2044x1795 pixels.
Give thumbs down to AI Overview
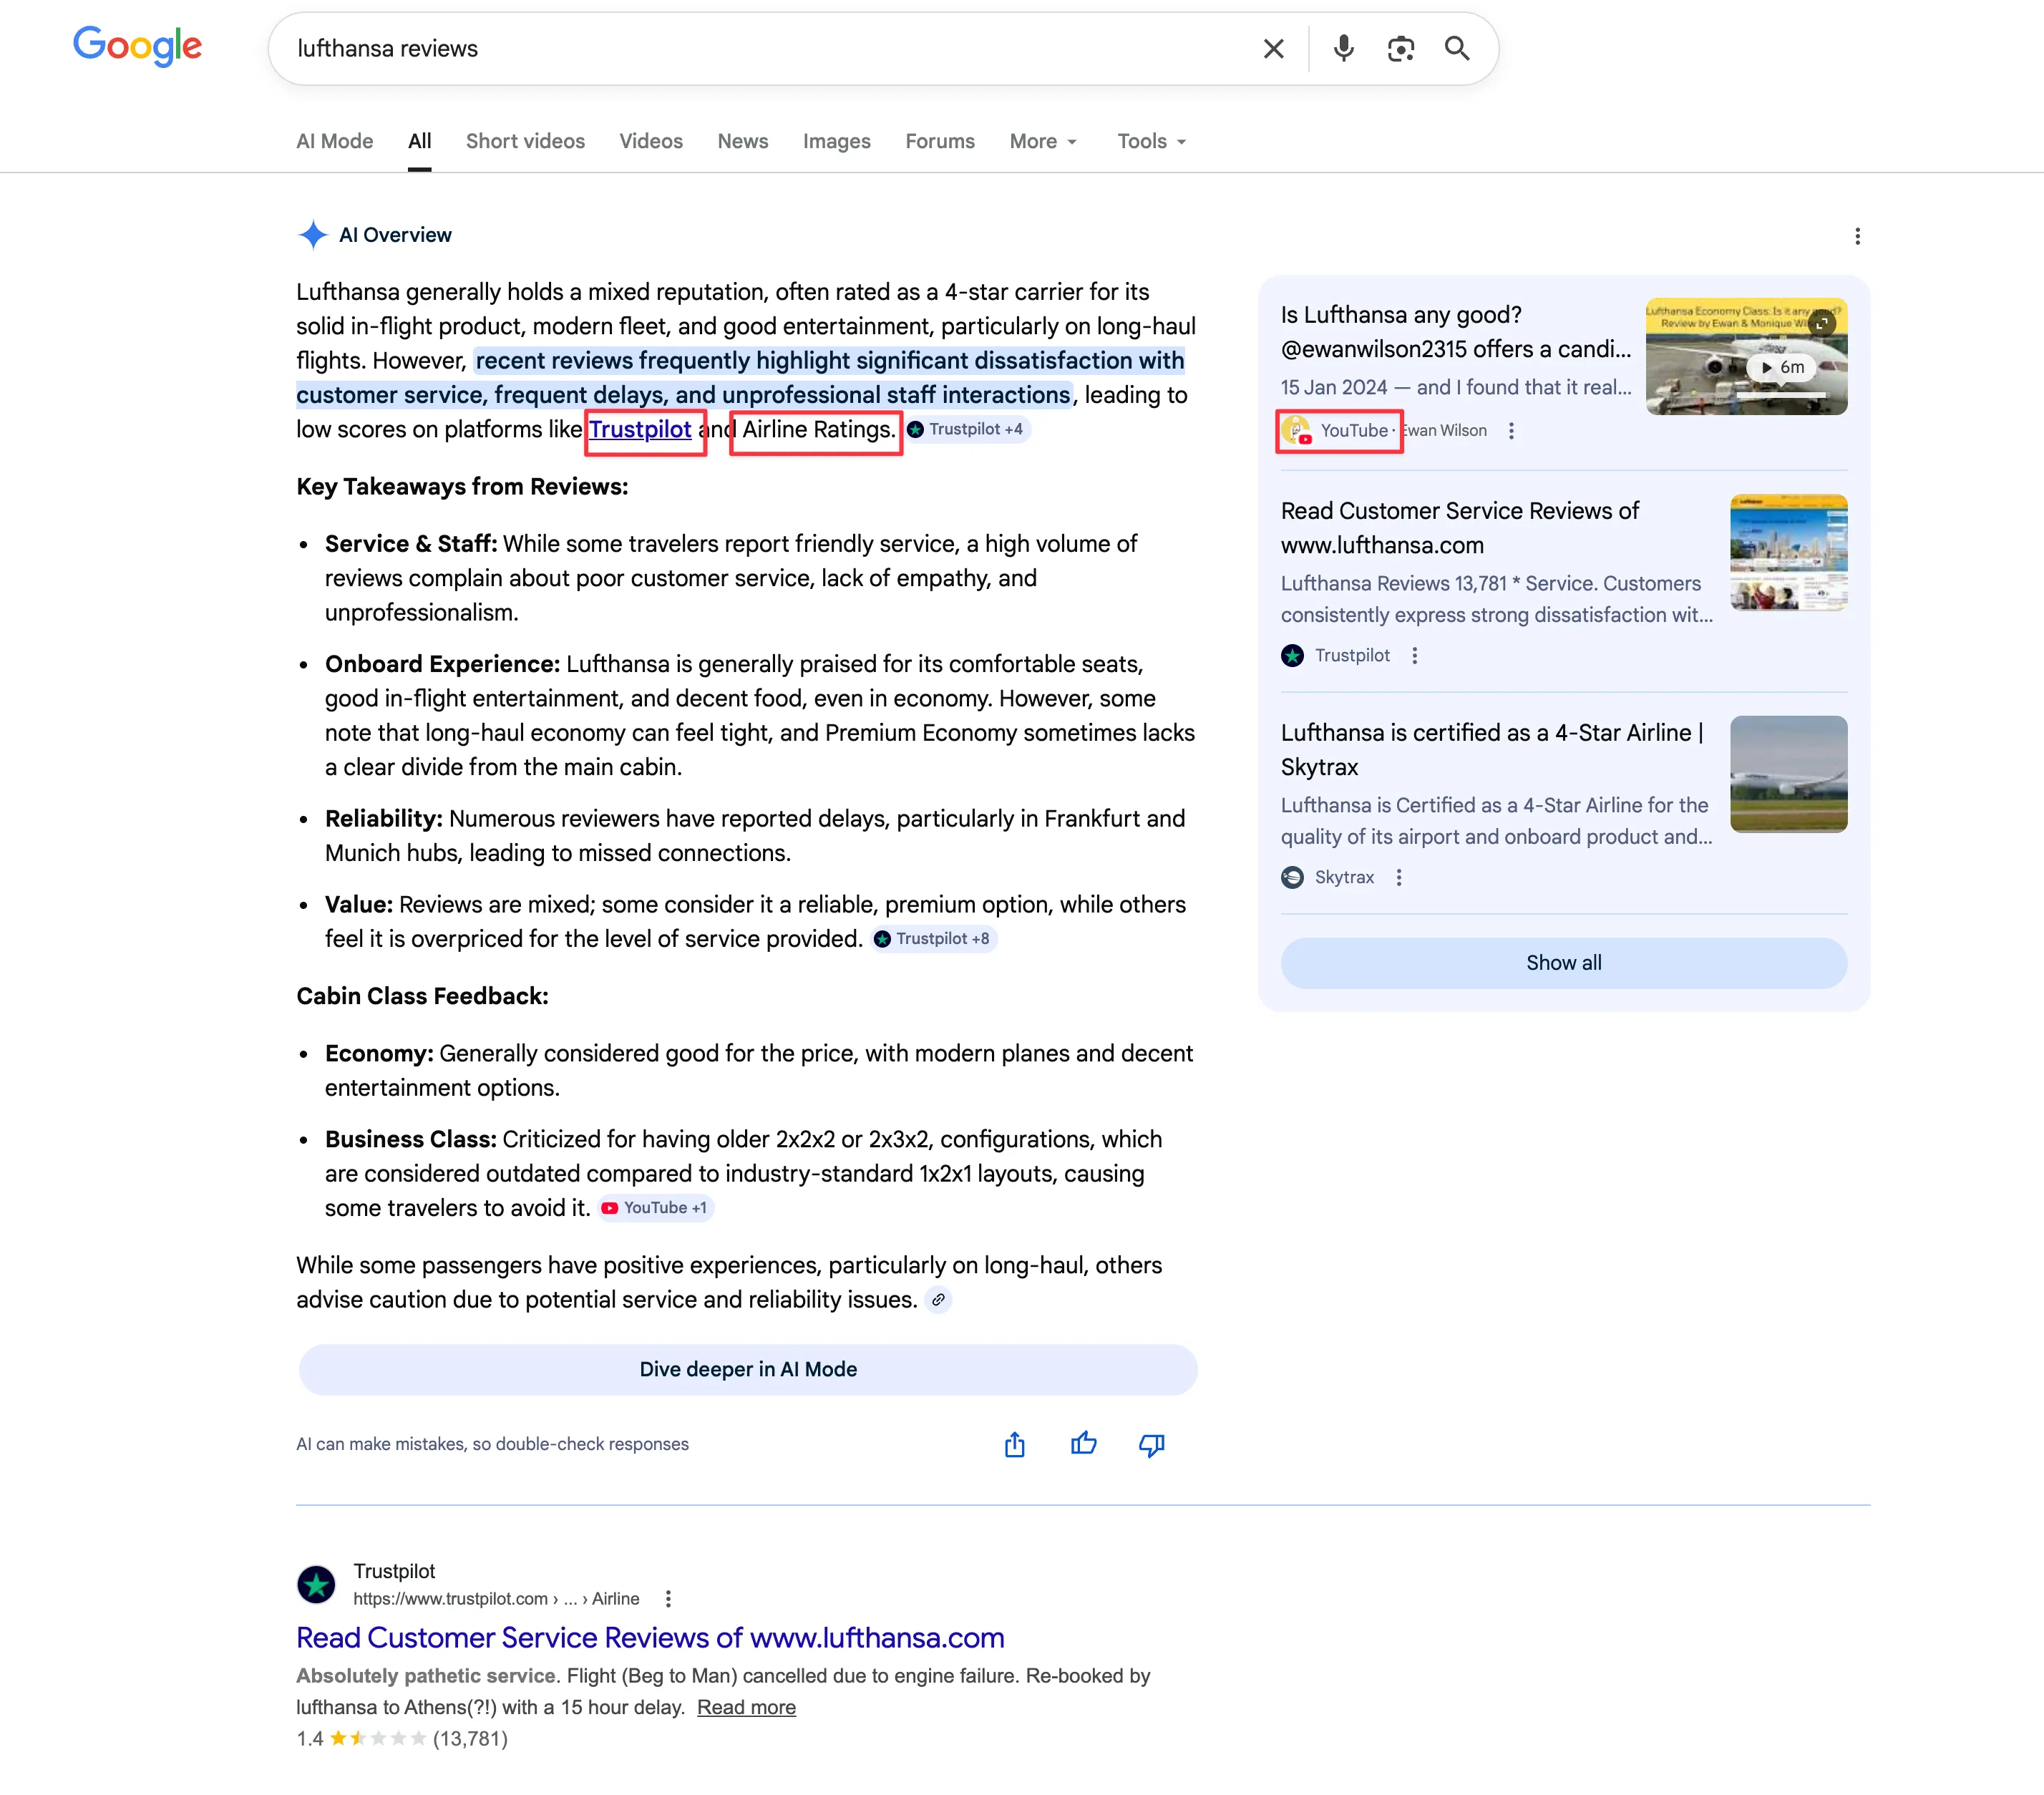point(1151,1444)
